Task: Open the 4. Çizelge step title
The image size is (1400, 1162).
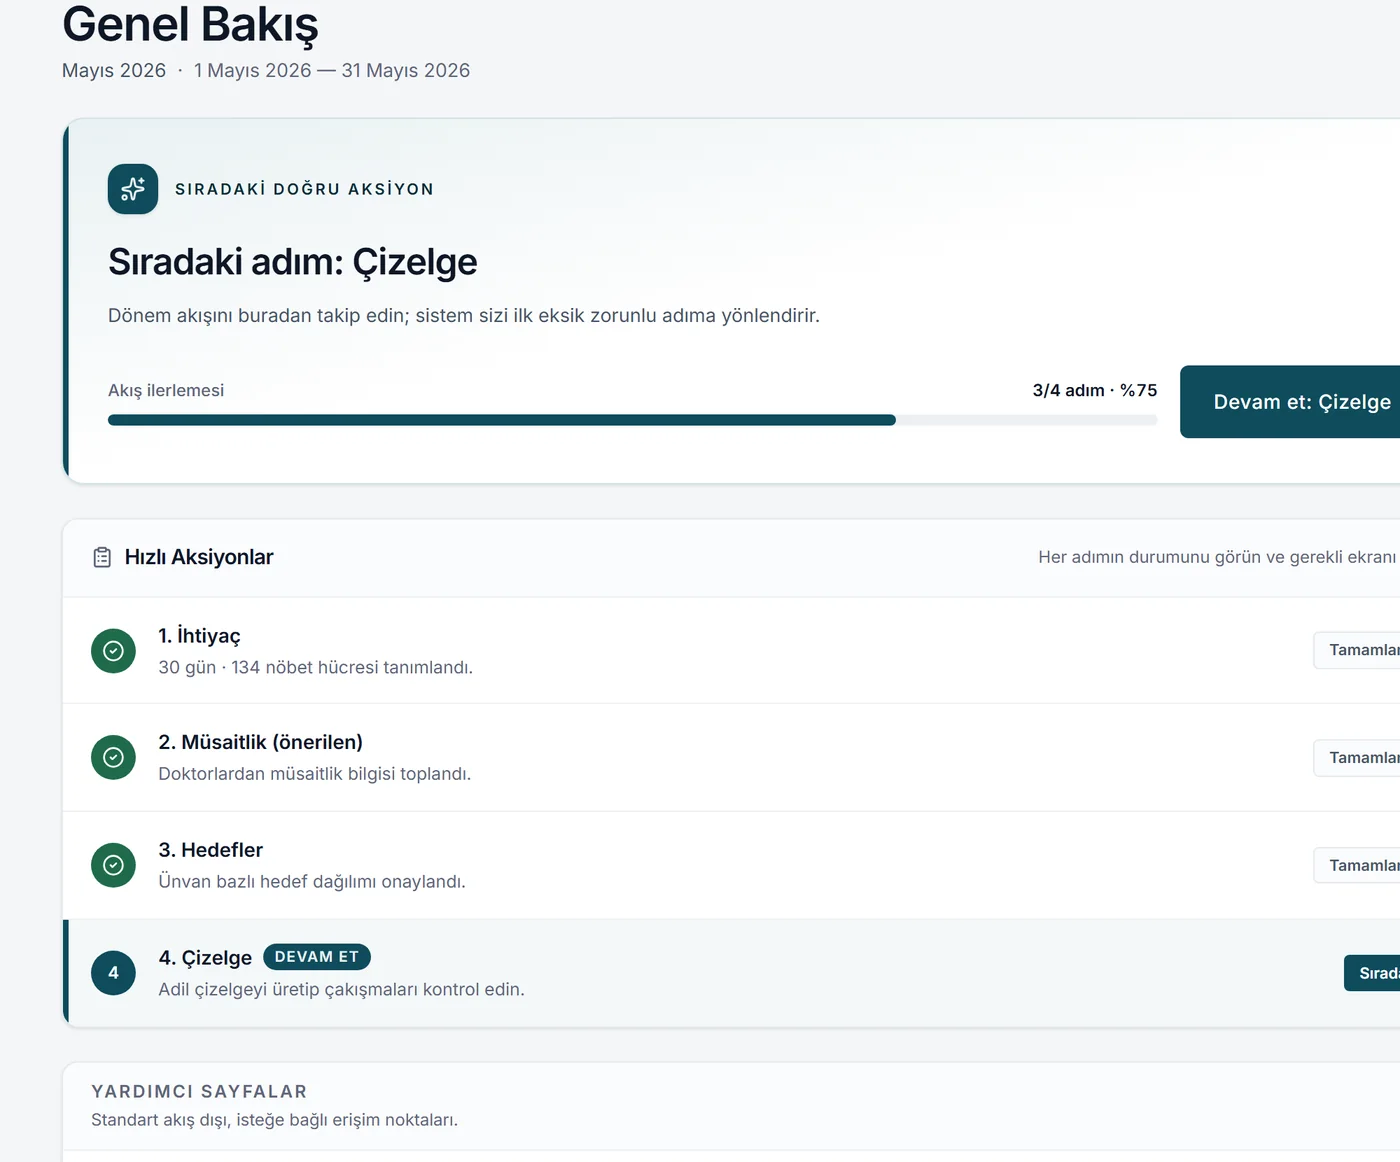Action: click(x=205, y=958)
